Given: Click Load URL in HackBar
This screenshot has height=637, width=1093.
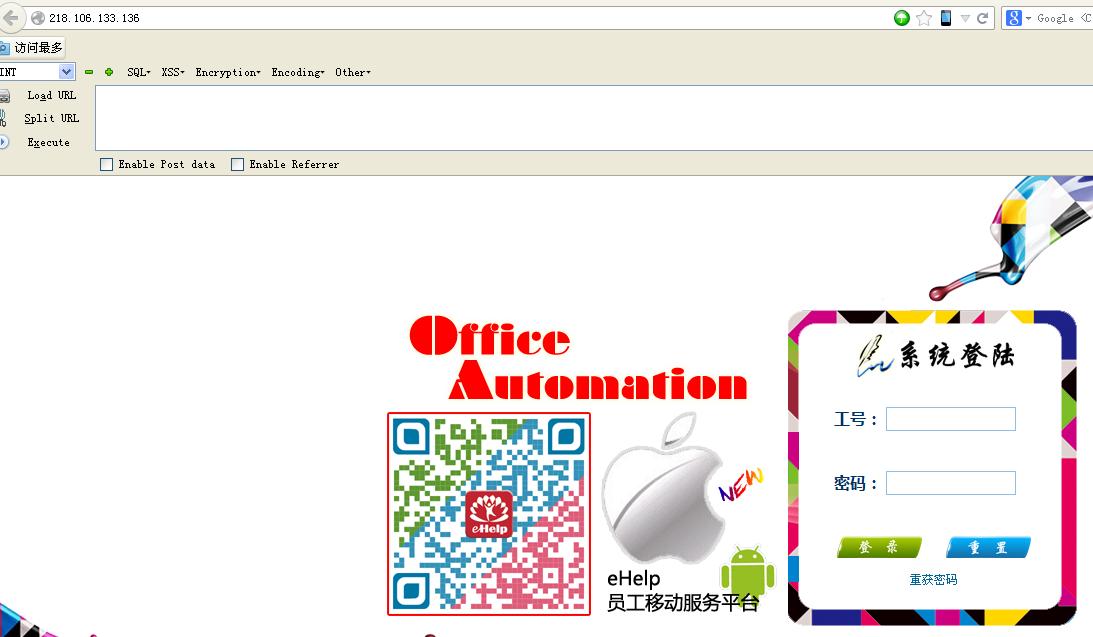Looking at the screenshot, I should 52,95.
